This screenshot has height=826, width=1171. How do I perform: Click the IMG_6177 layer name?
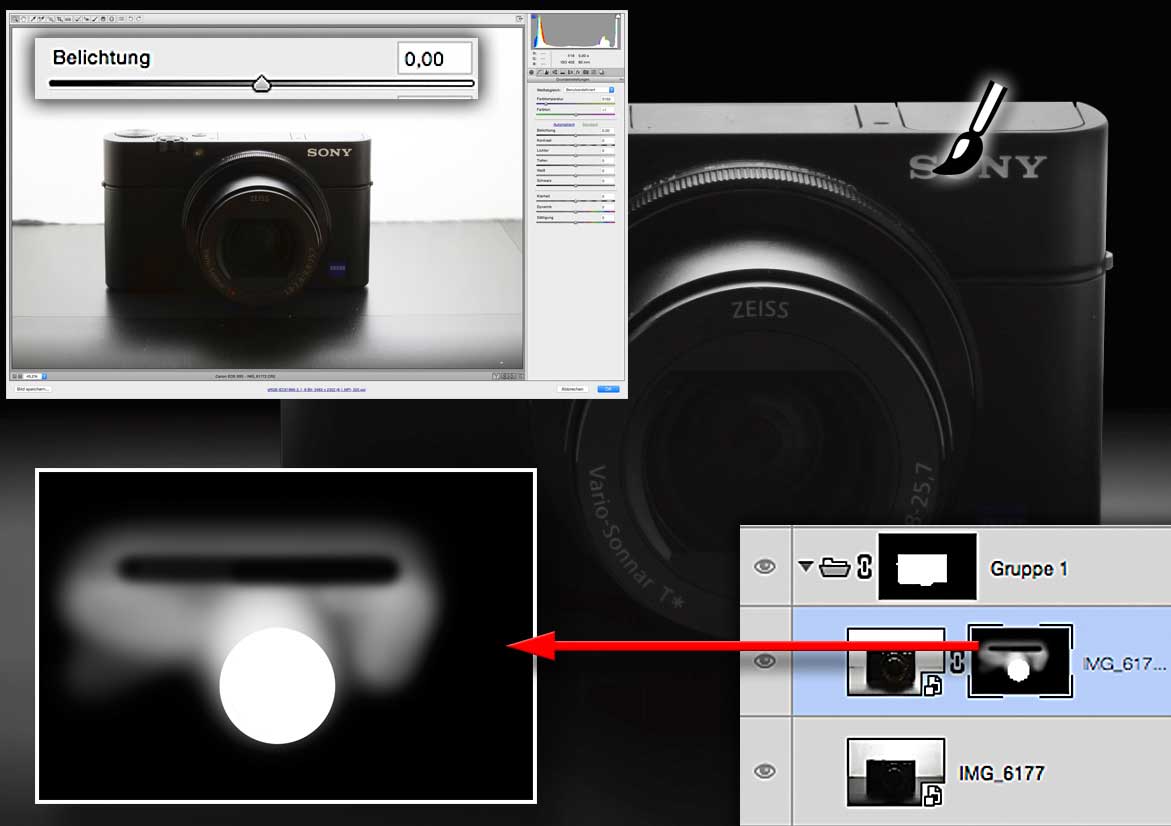1001,773
